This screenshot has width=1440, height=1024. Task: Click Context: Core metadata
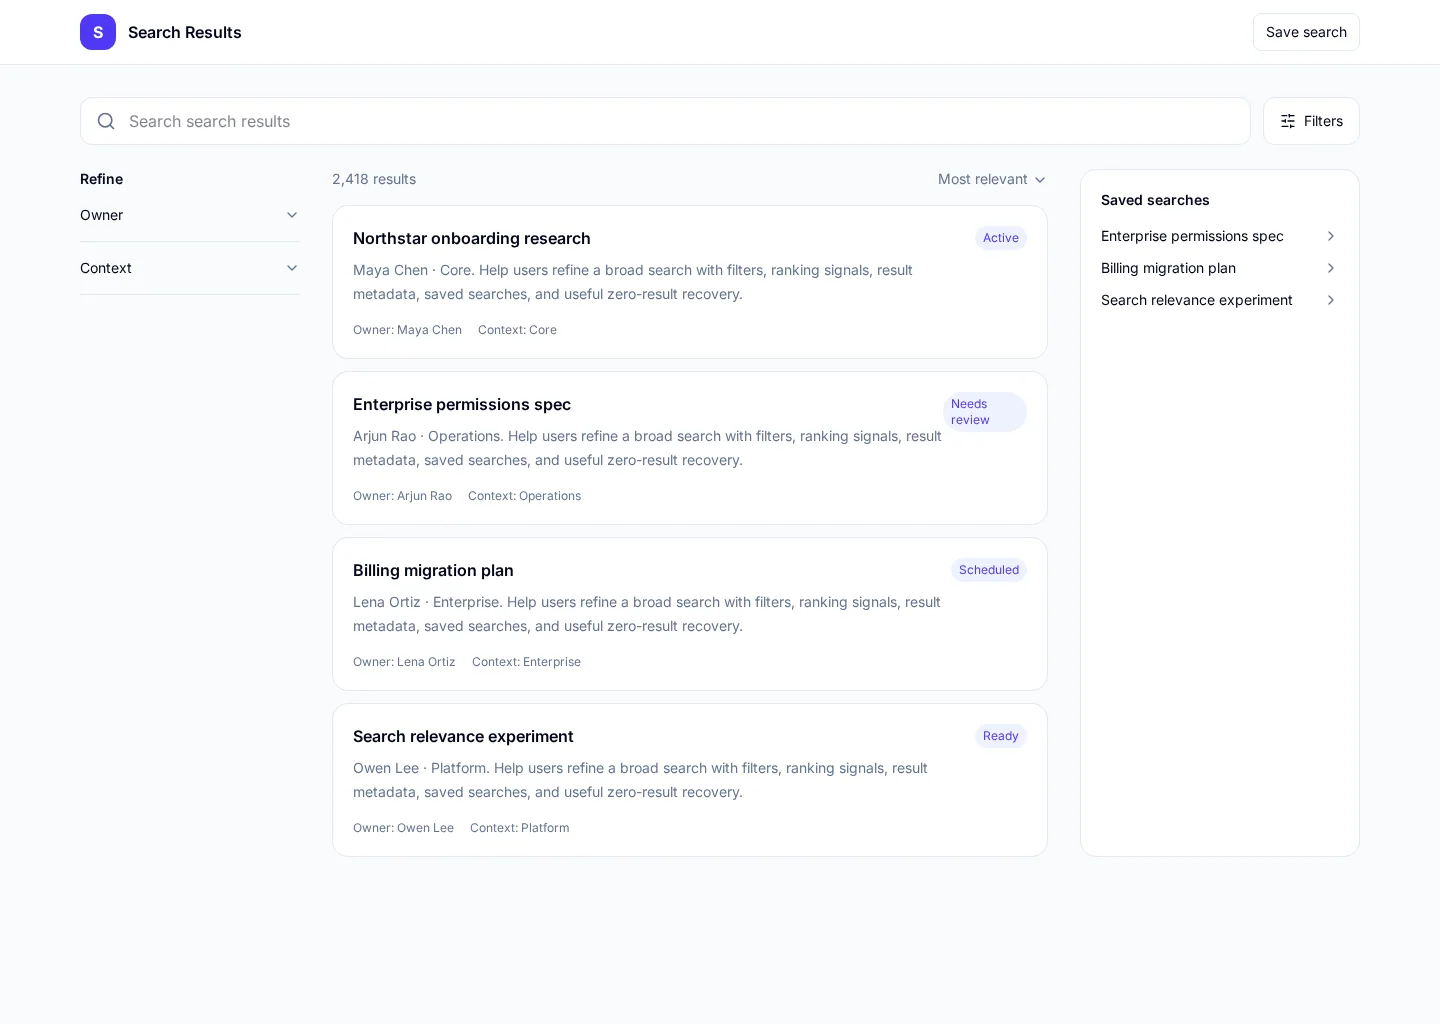pyautogui.click(x=517, y=330)
